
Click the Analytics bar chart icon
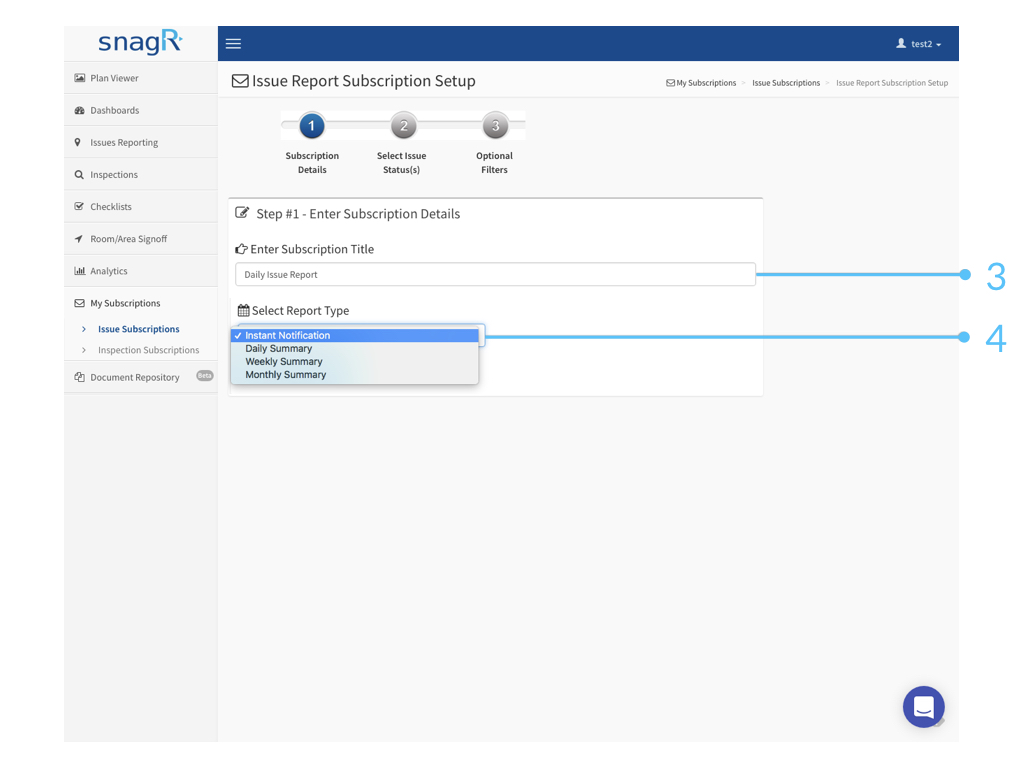80,270
